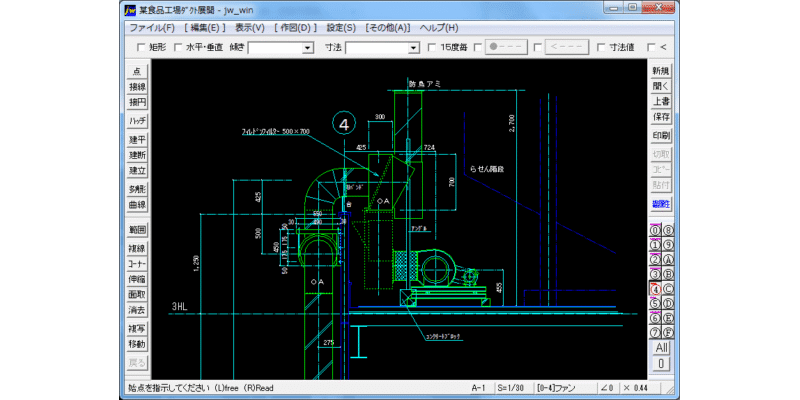Click the 印刷 print button
This screenshot has height=400, width=800.
tap(661, 136)
